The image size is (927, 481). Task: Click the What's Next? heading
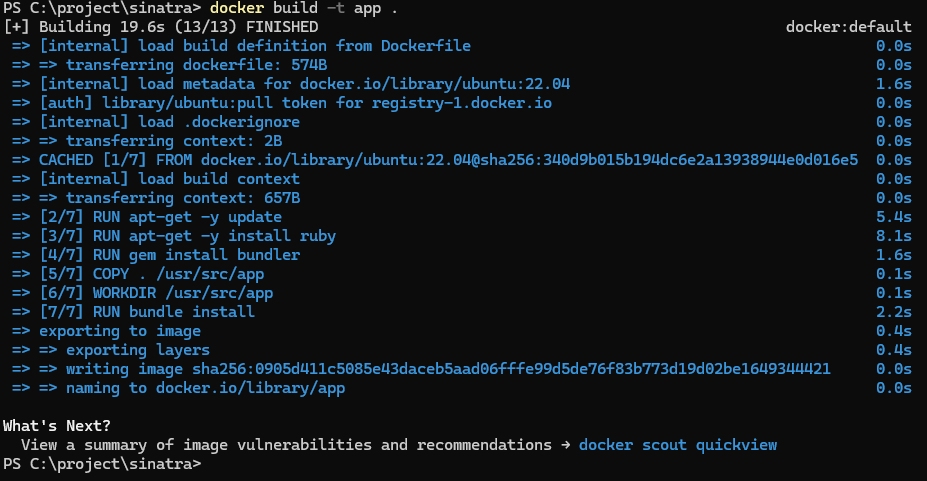[57, 426]
